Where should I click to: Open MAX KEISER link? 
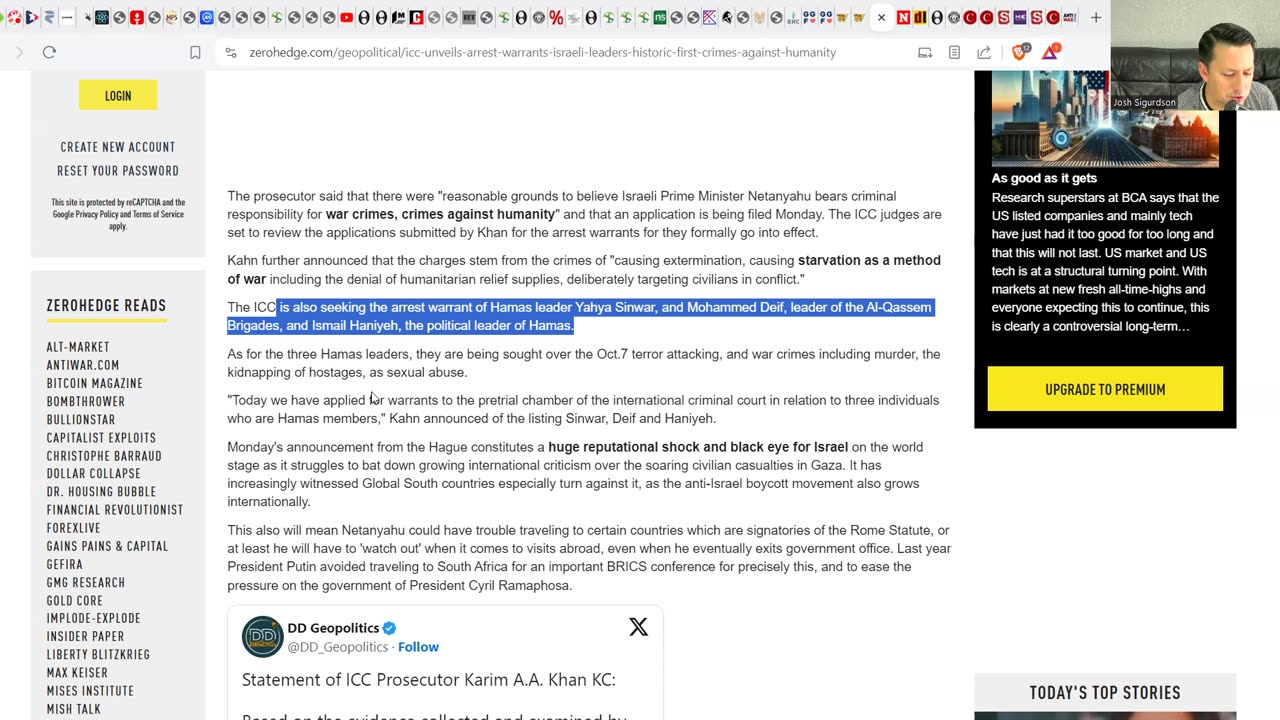pos(77,673)
